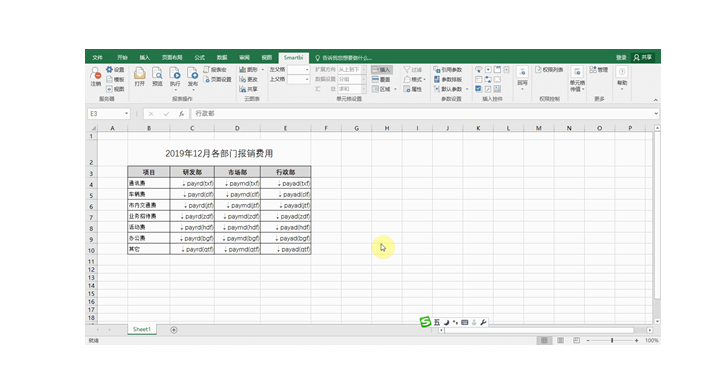Open a report with 打开 icon
The width and height of the screenshot is (714, 376).
pyautogui.click(x=139, y=76)
